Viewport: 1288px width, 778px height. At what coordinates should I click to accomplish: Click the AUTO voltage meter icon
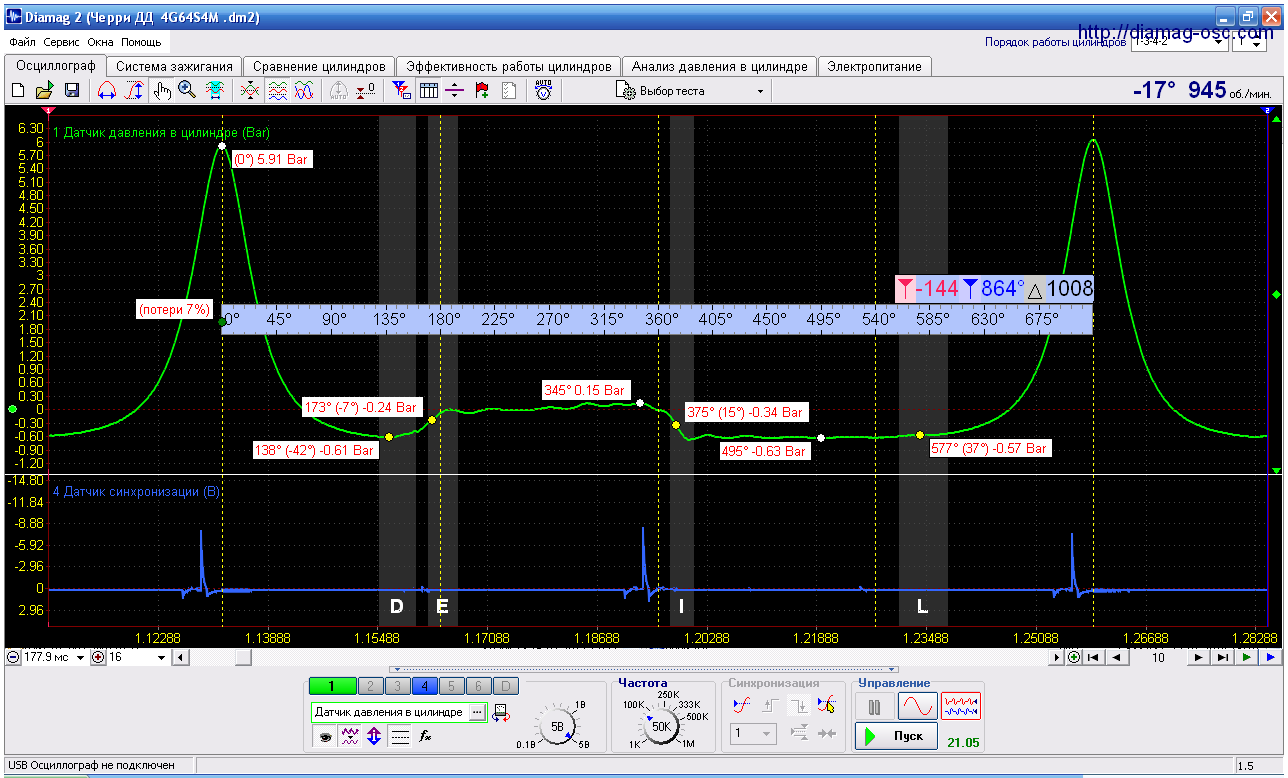[x=543, y=90]
